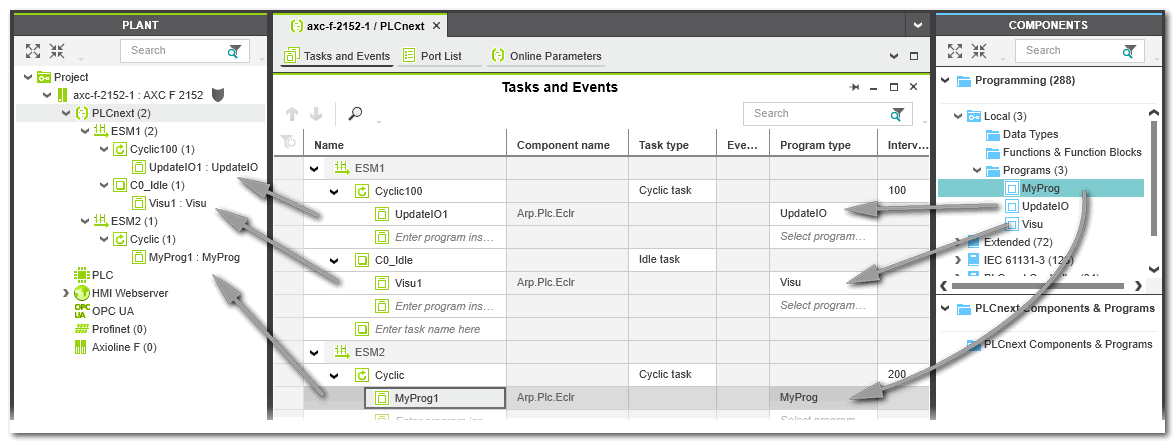The height and width of the screenshot is (444, 1176).
Task: Collapse the Programs folder in COMPONENTS
Action: (x=975, y=170)
